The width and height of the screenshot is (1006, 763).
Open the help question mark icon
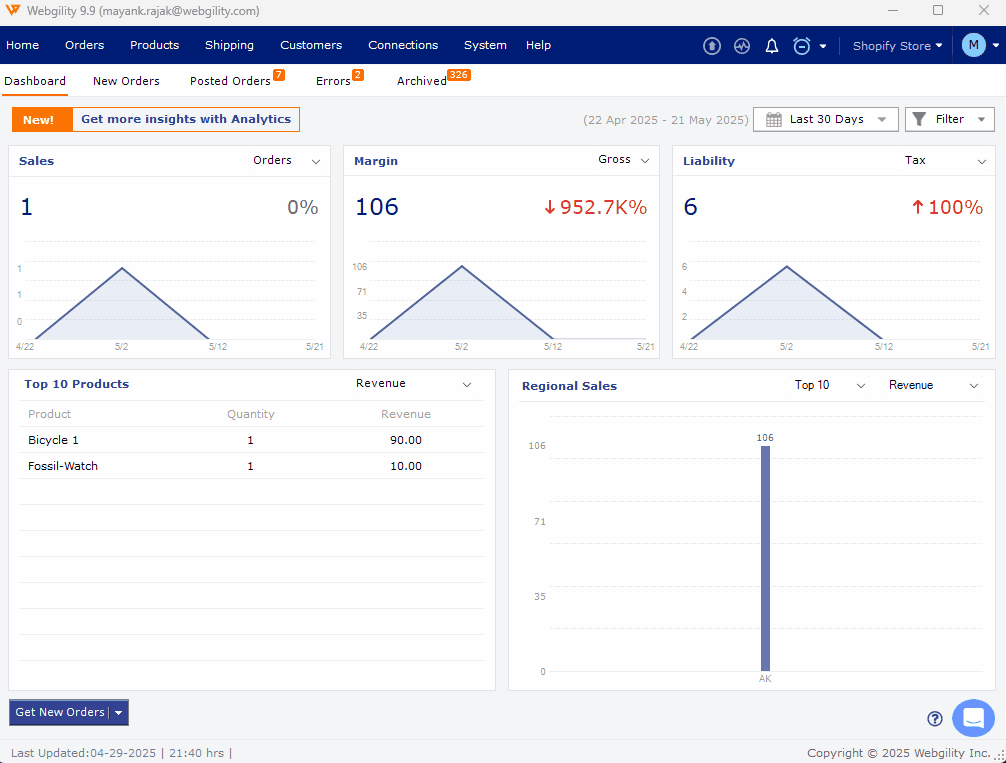point(935,718)
